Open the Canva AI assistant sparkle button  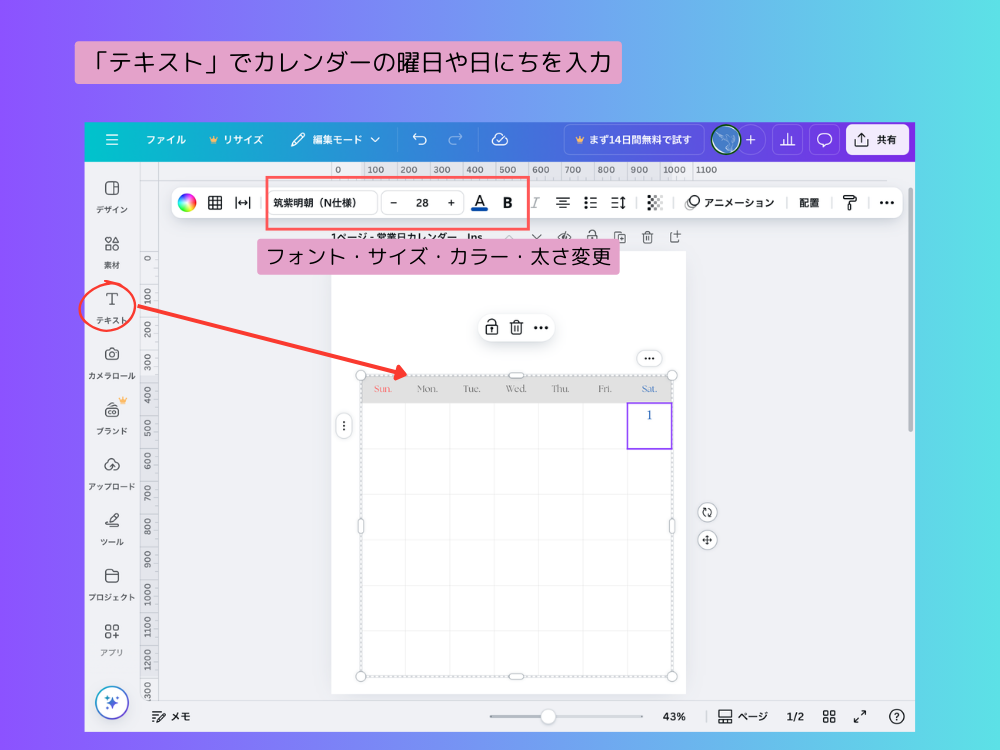point(111,702)
